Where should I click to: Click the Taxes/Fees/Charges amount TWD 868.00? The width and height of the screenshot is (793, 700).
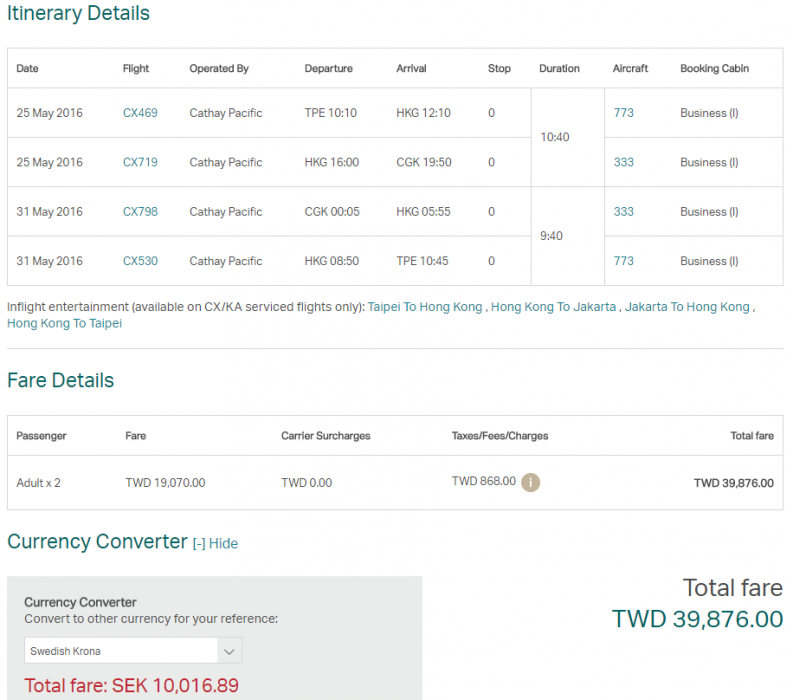coord(484,481)
